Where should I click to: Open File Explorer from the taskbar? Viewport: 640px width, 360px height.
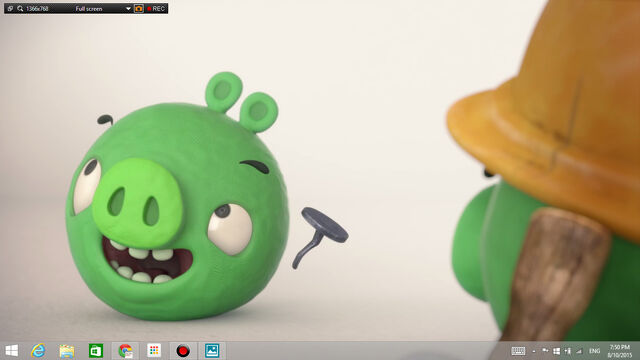[67, 351]
